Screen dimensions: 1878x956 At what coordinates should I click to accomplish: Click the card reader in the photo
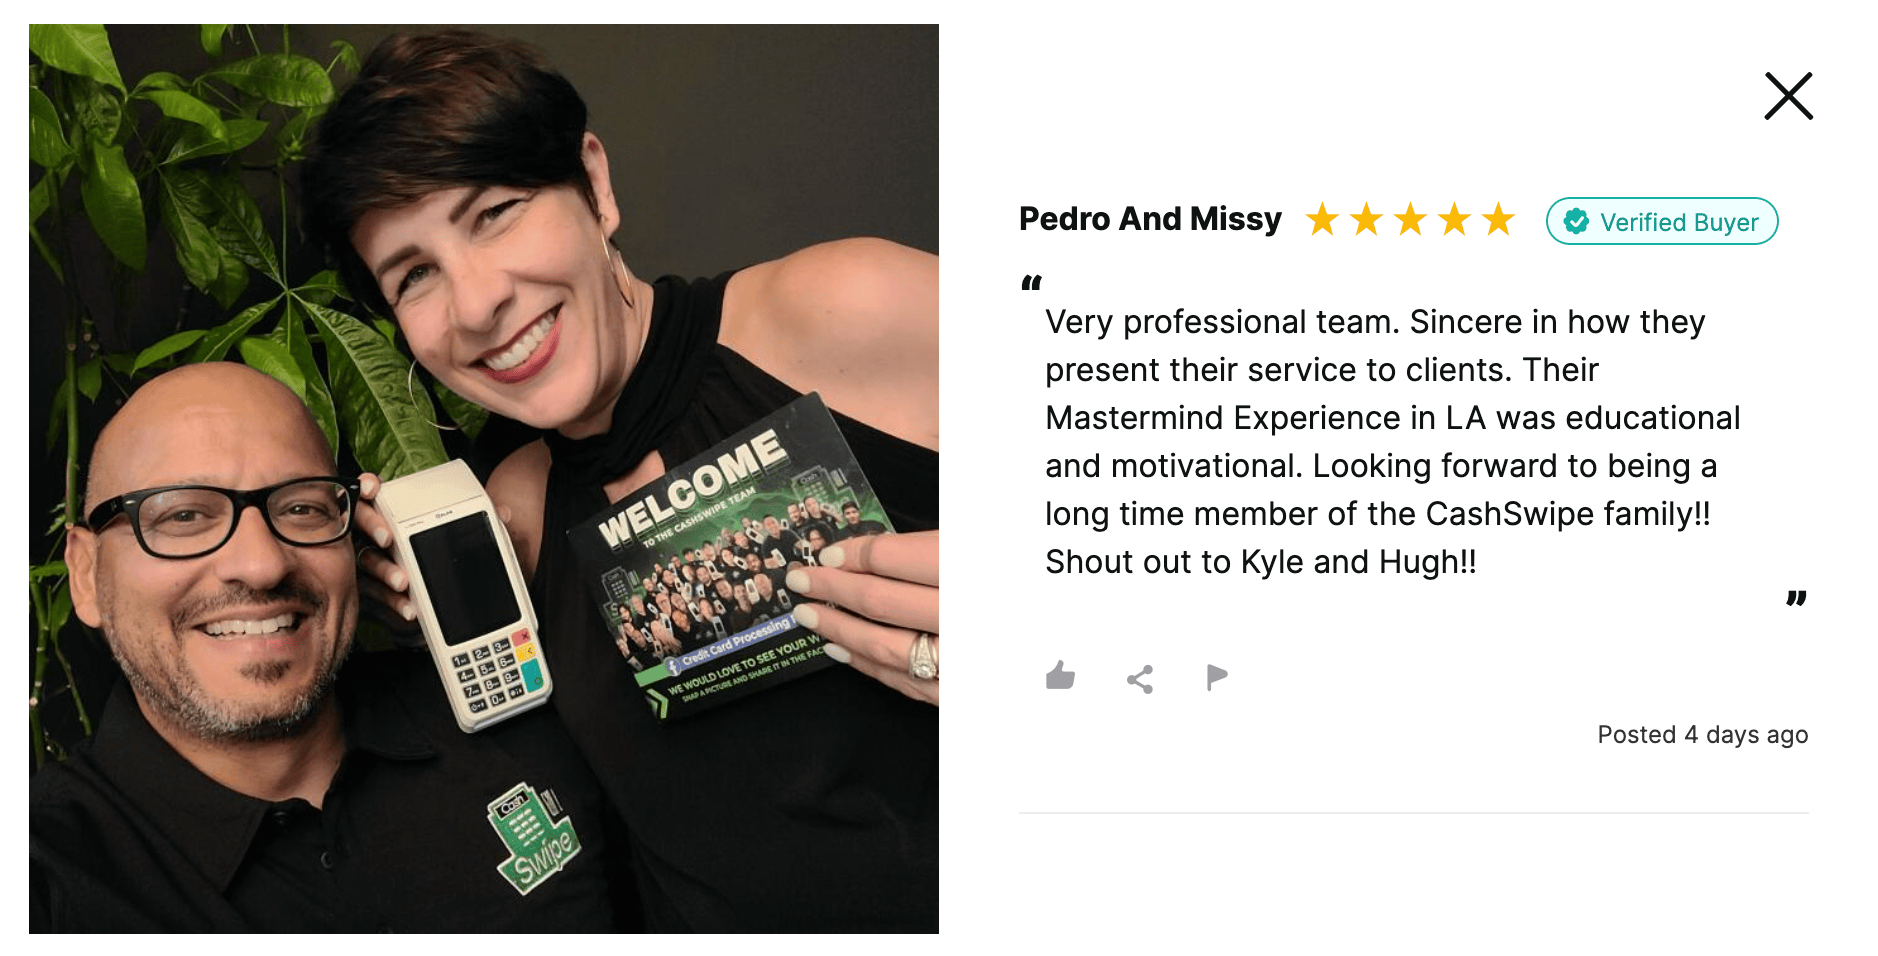click(x=464, y=595)
